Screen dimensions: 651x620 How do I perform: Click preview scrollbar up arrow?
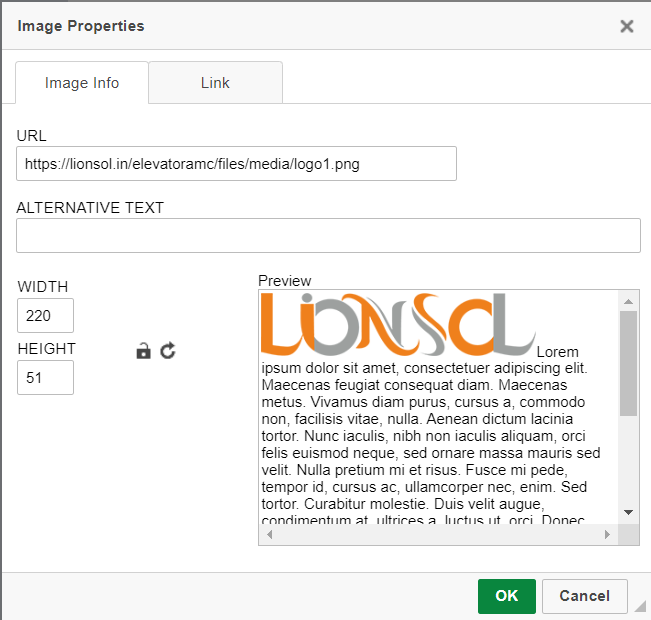(x=628, y=301)
